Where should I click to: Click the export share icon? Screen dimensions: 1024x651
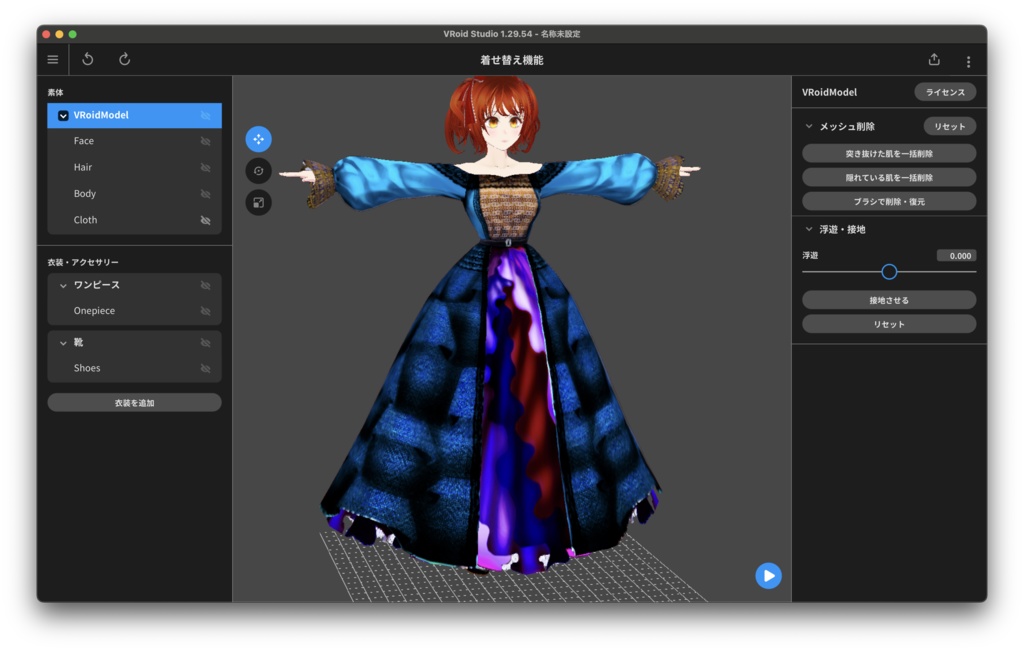pyautogui.click(x=934, y=59)
